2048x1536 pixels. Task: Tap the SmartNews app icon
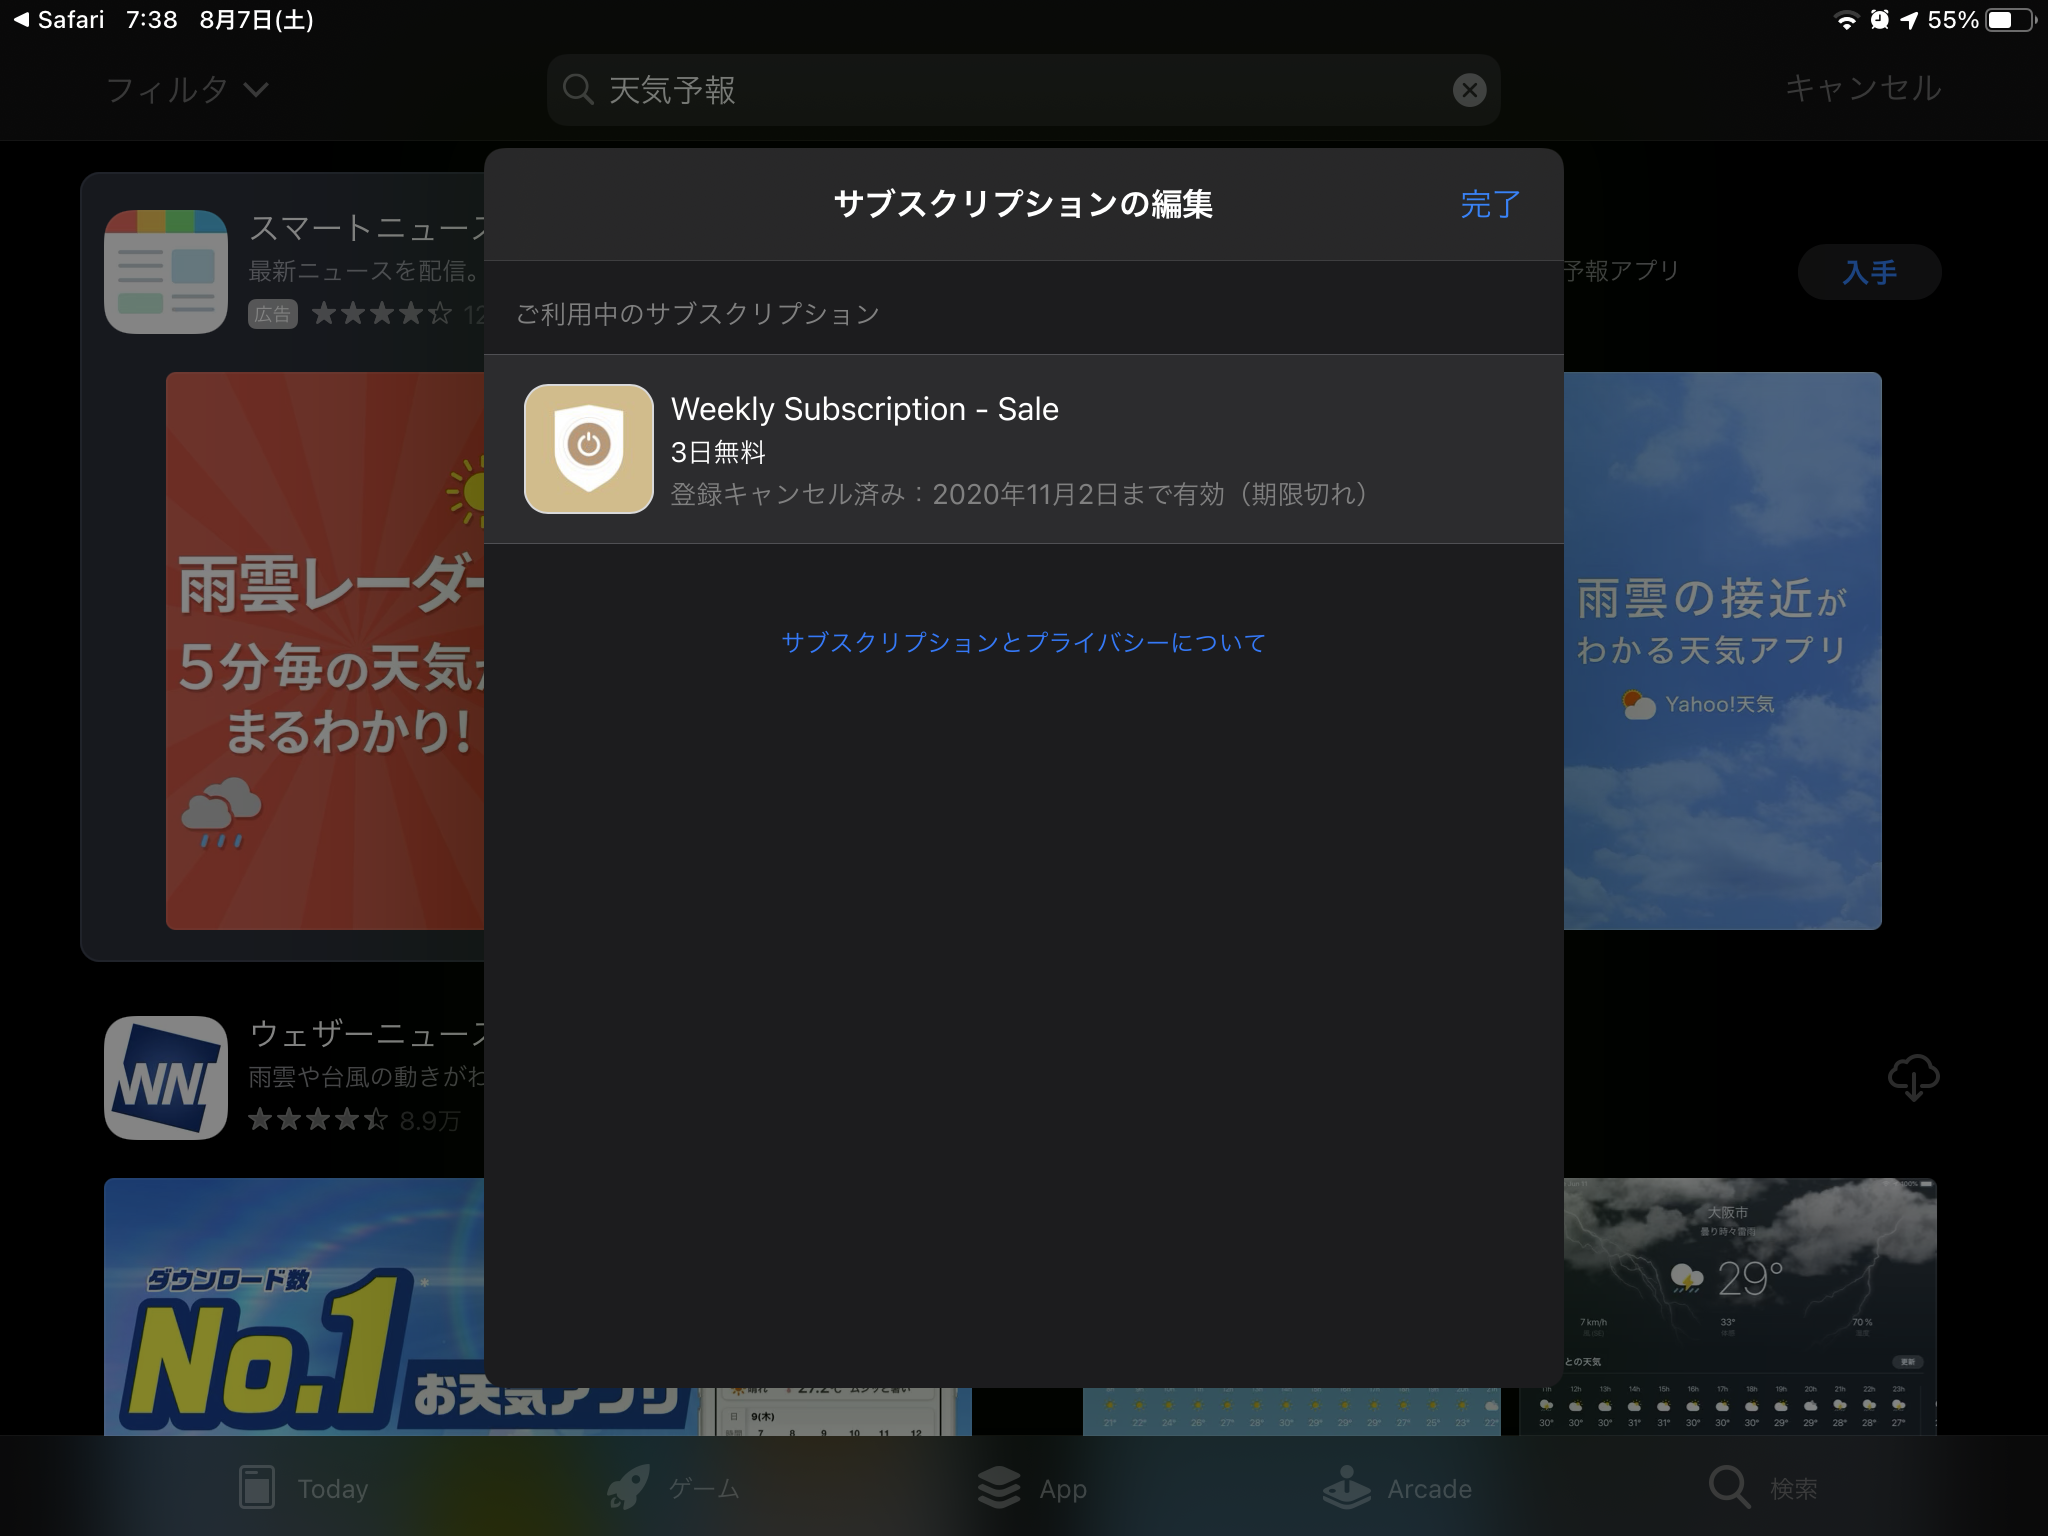click(x=166, y=271)
